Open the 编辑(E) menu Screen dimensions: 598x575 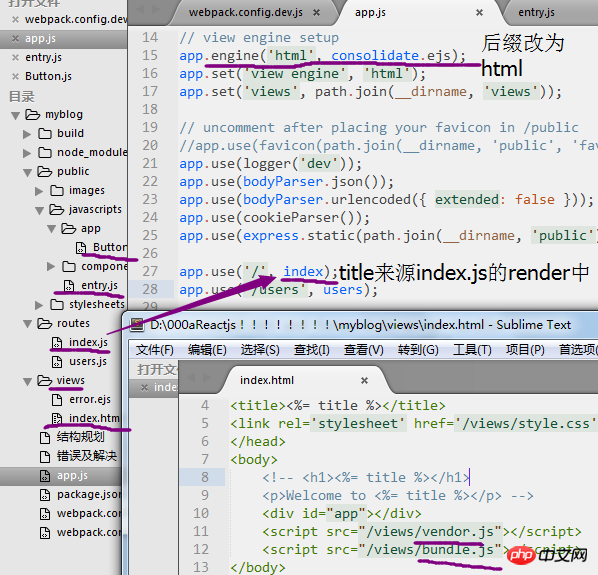tap(207, 350)
